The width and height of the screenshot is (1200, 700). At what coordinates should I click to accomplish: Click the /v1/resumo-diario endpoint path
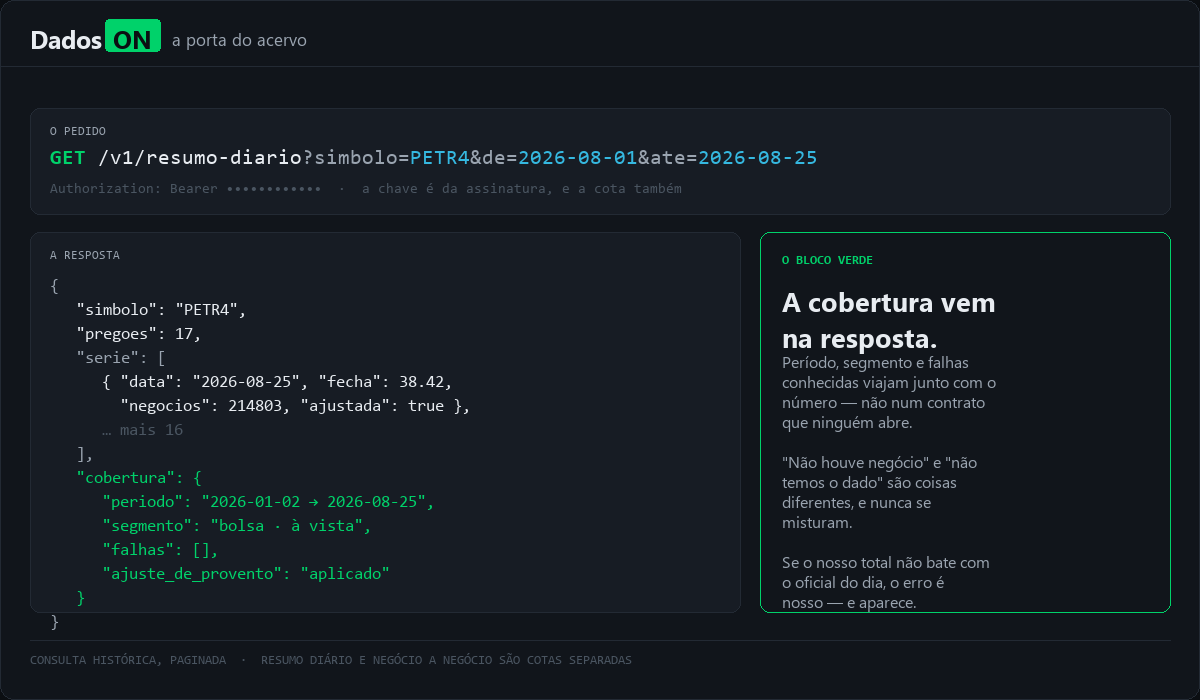point(200,158)
